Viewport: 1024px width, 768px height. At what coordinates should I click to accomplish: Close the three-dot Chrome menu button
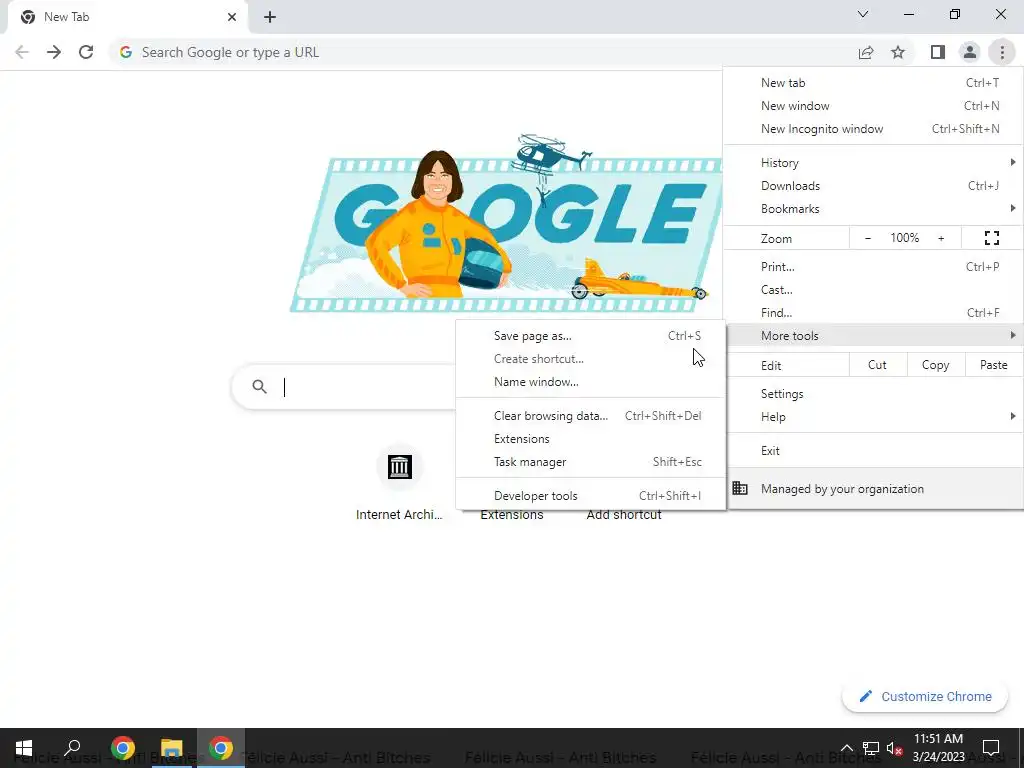point(1002,52)
